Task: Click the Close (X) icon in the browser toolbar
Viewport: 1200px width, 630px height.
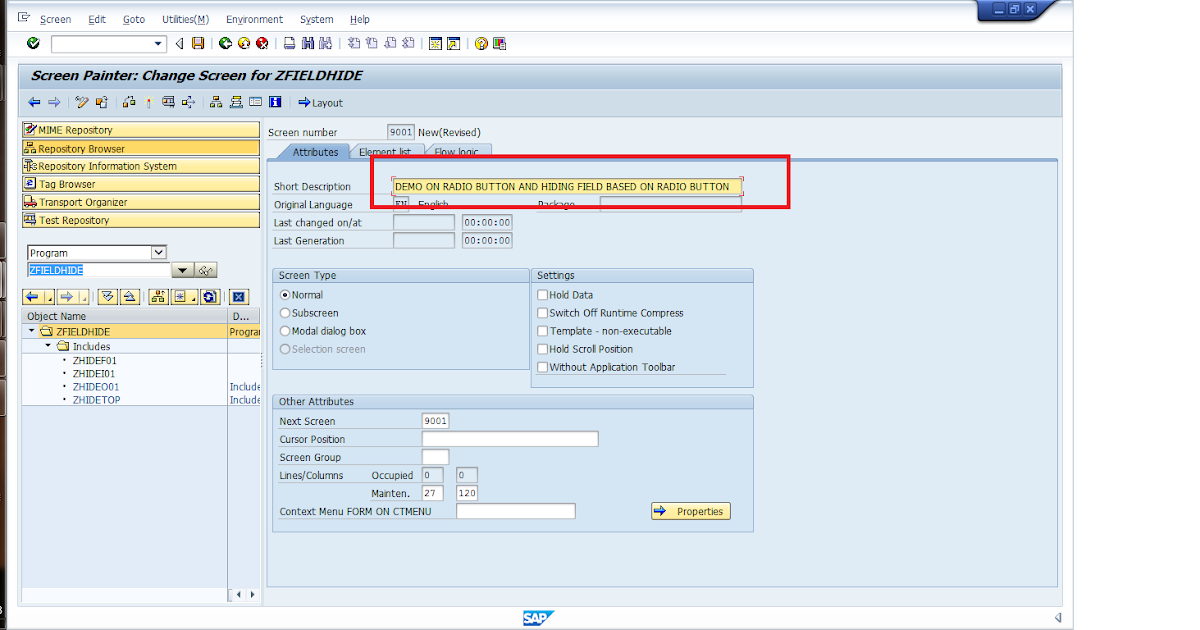Action: (238, 296)
